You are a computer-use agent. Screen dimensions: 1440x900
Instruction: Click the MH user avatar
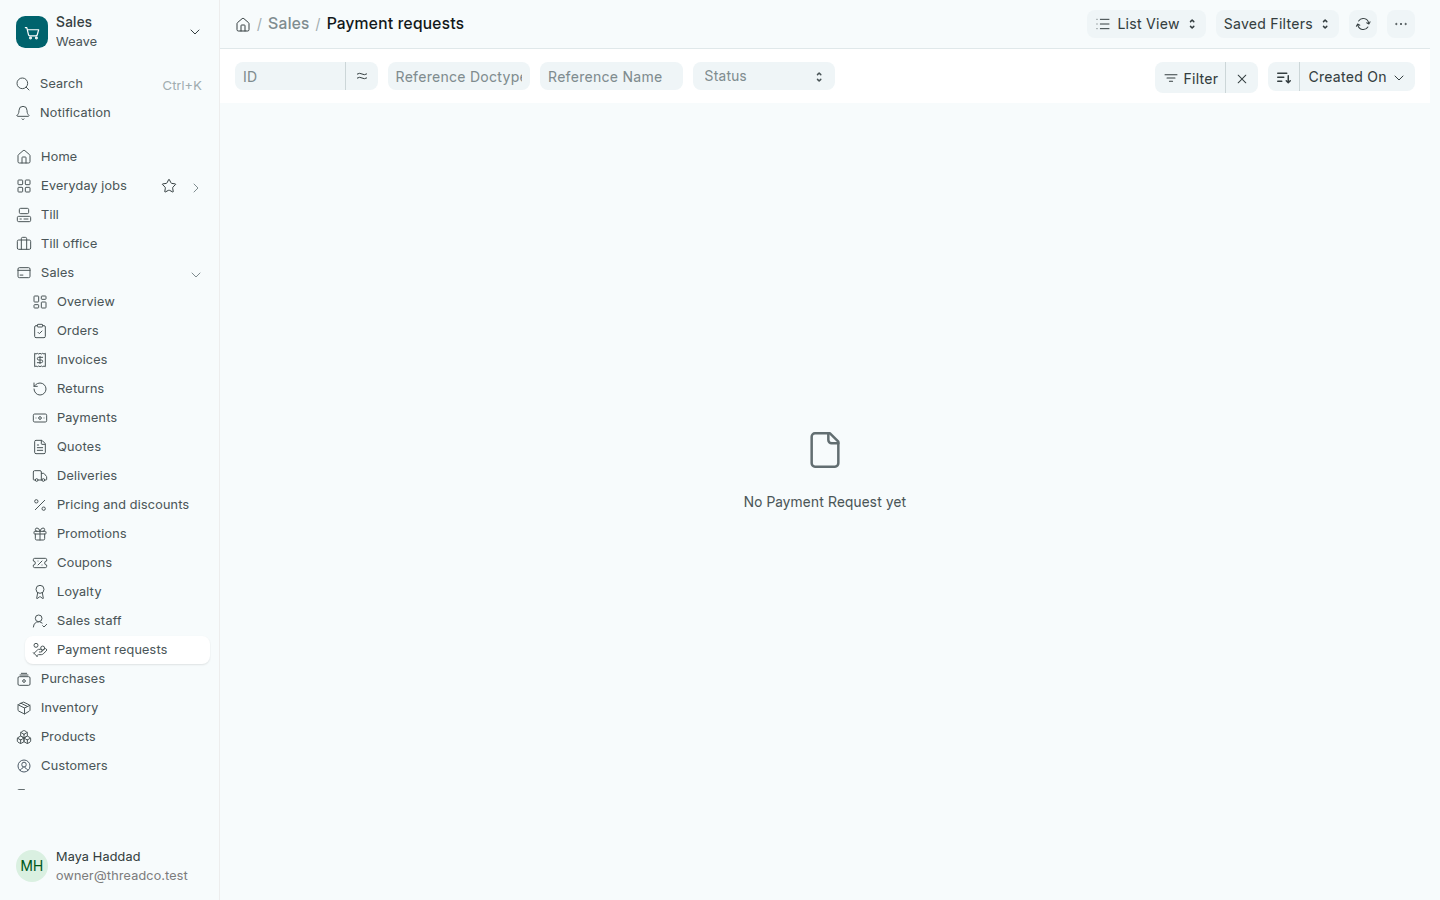[32, 866]
